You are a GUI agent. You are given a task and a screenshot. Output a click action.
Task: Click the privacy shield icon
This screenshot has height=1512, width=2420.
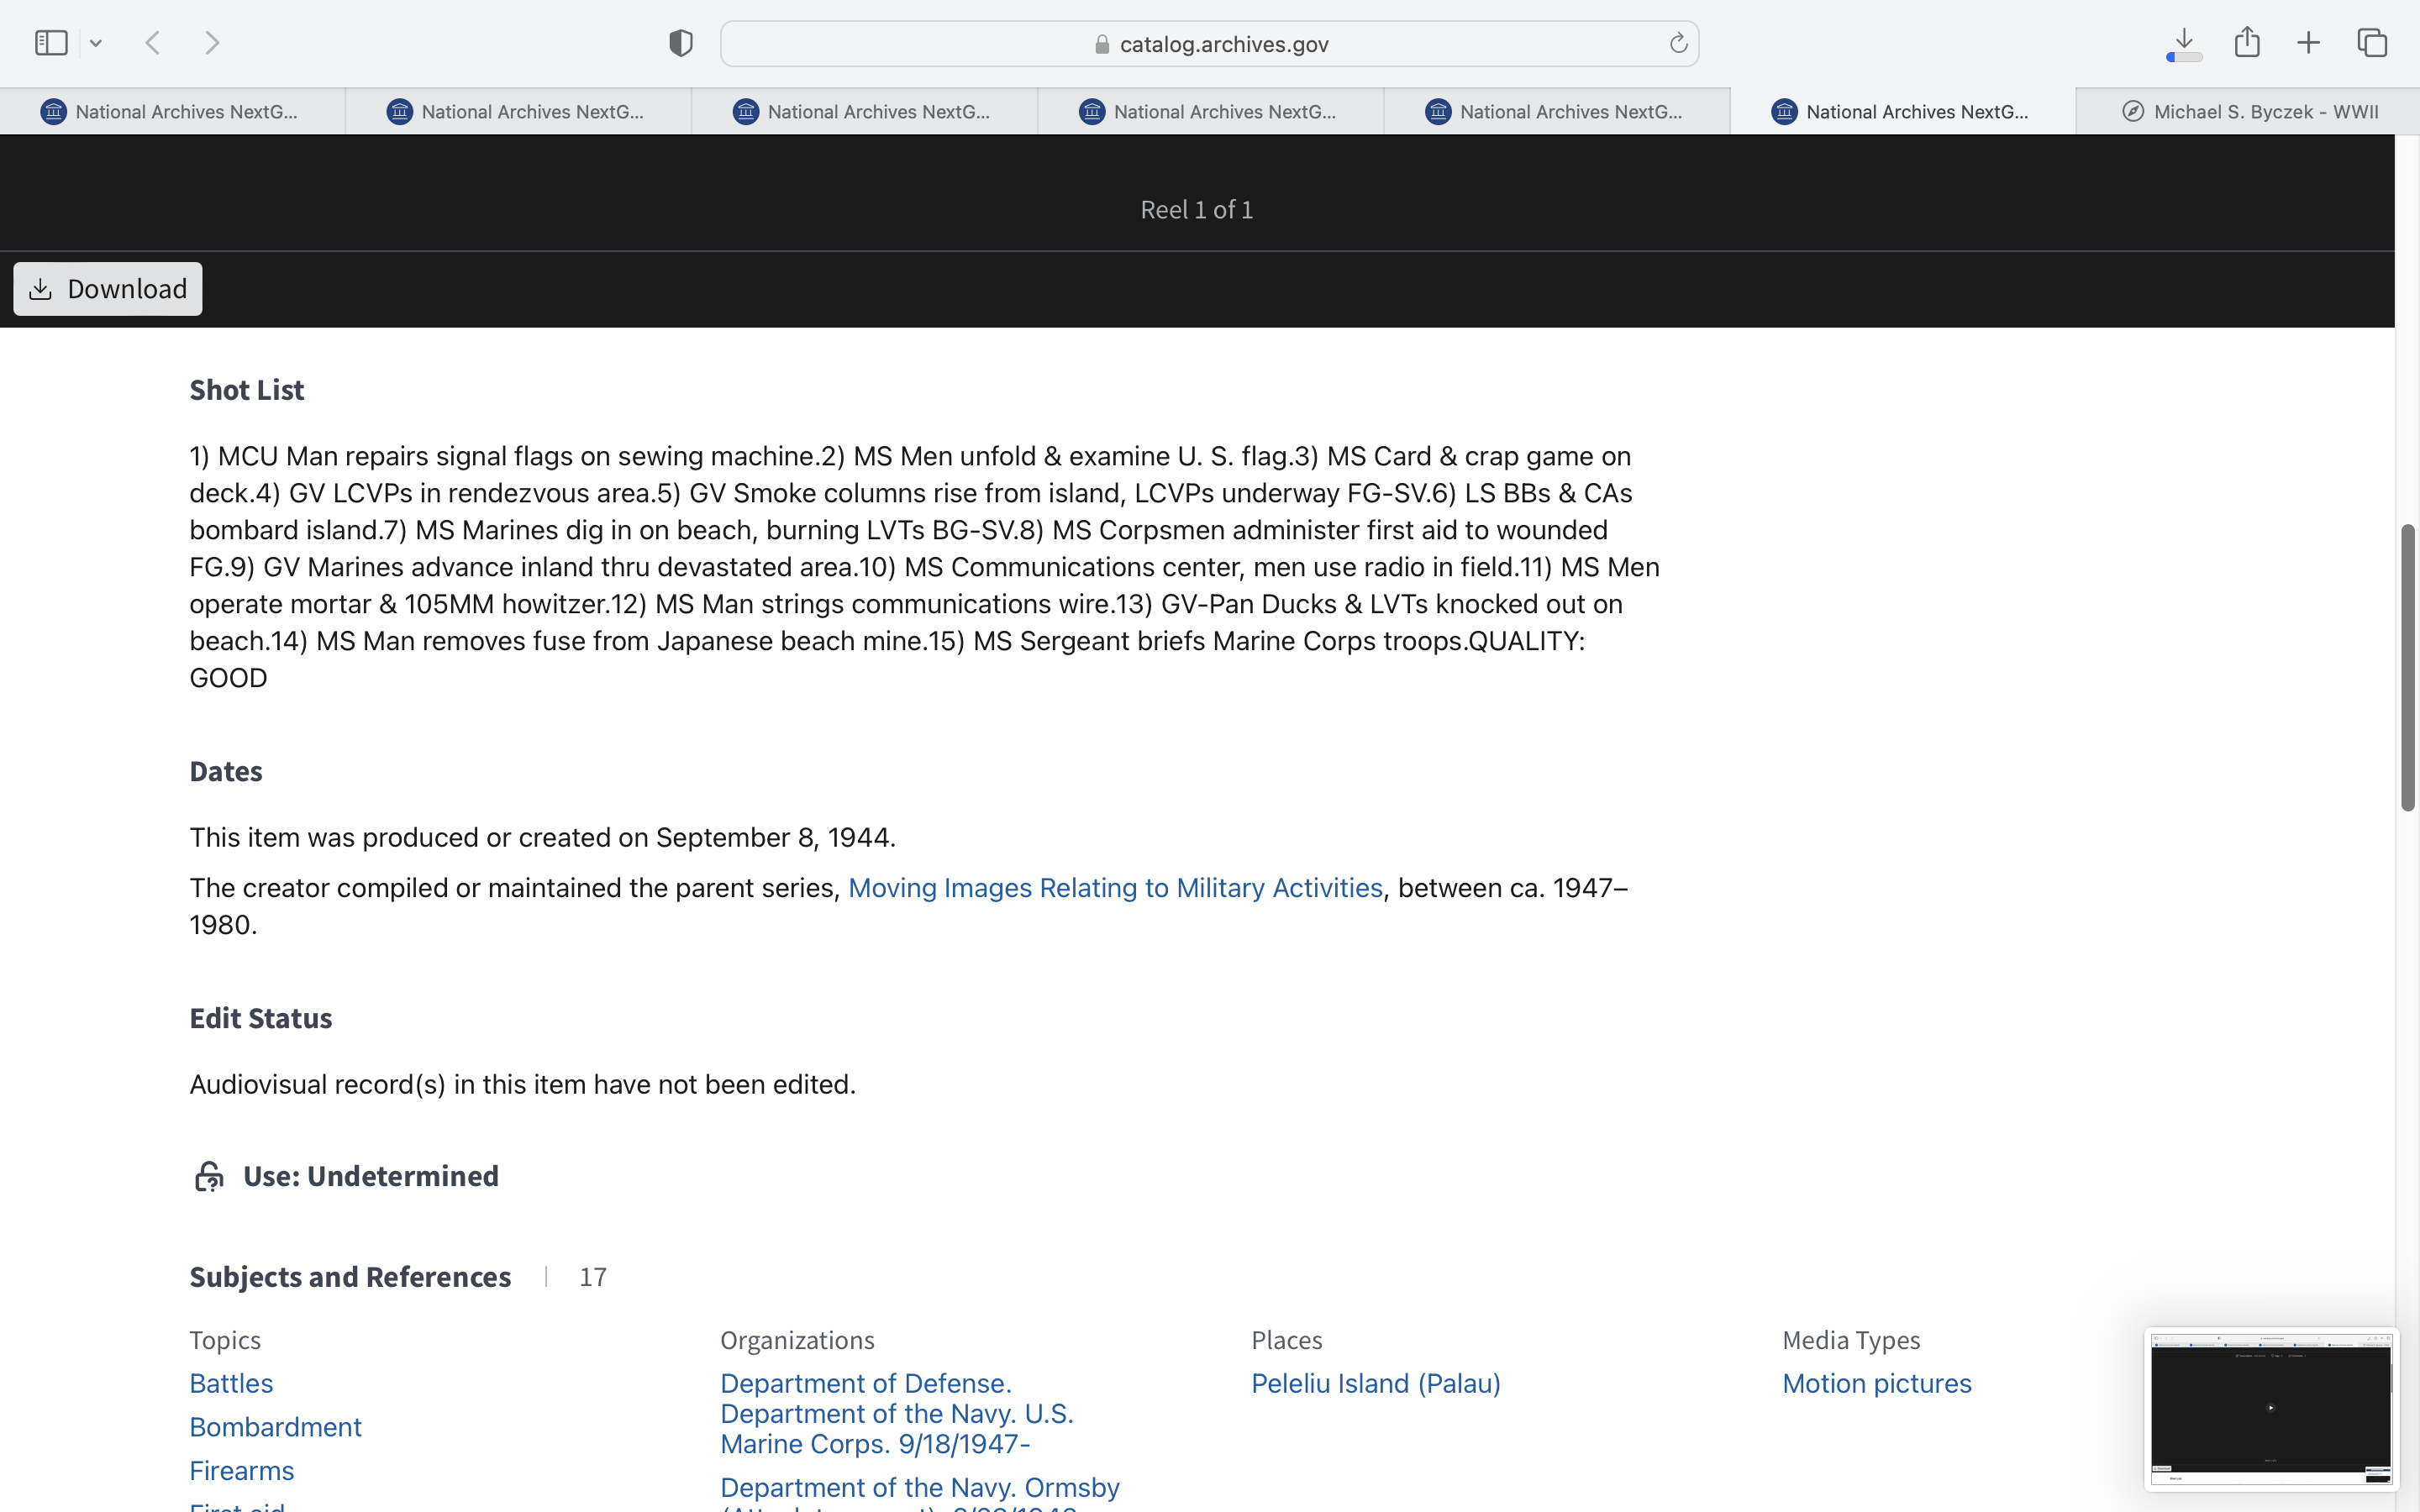point(680,43)
